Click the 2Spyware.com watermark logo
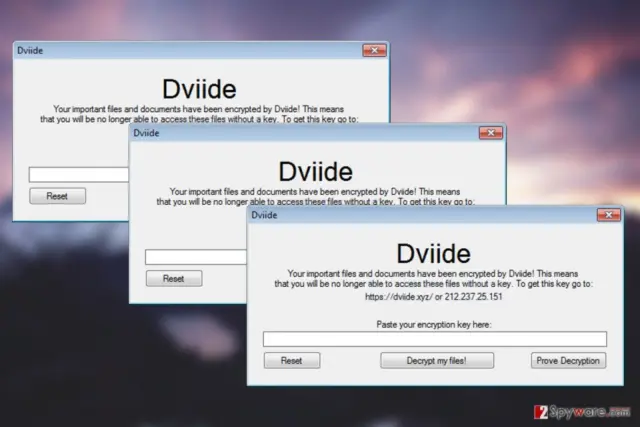The height and width of the screenshot is (427, 640). 582,411
